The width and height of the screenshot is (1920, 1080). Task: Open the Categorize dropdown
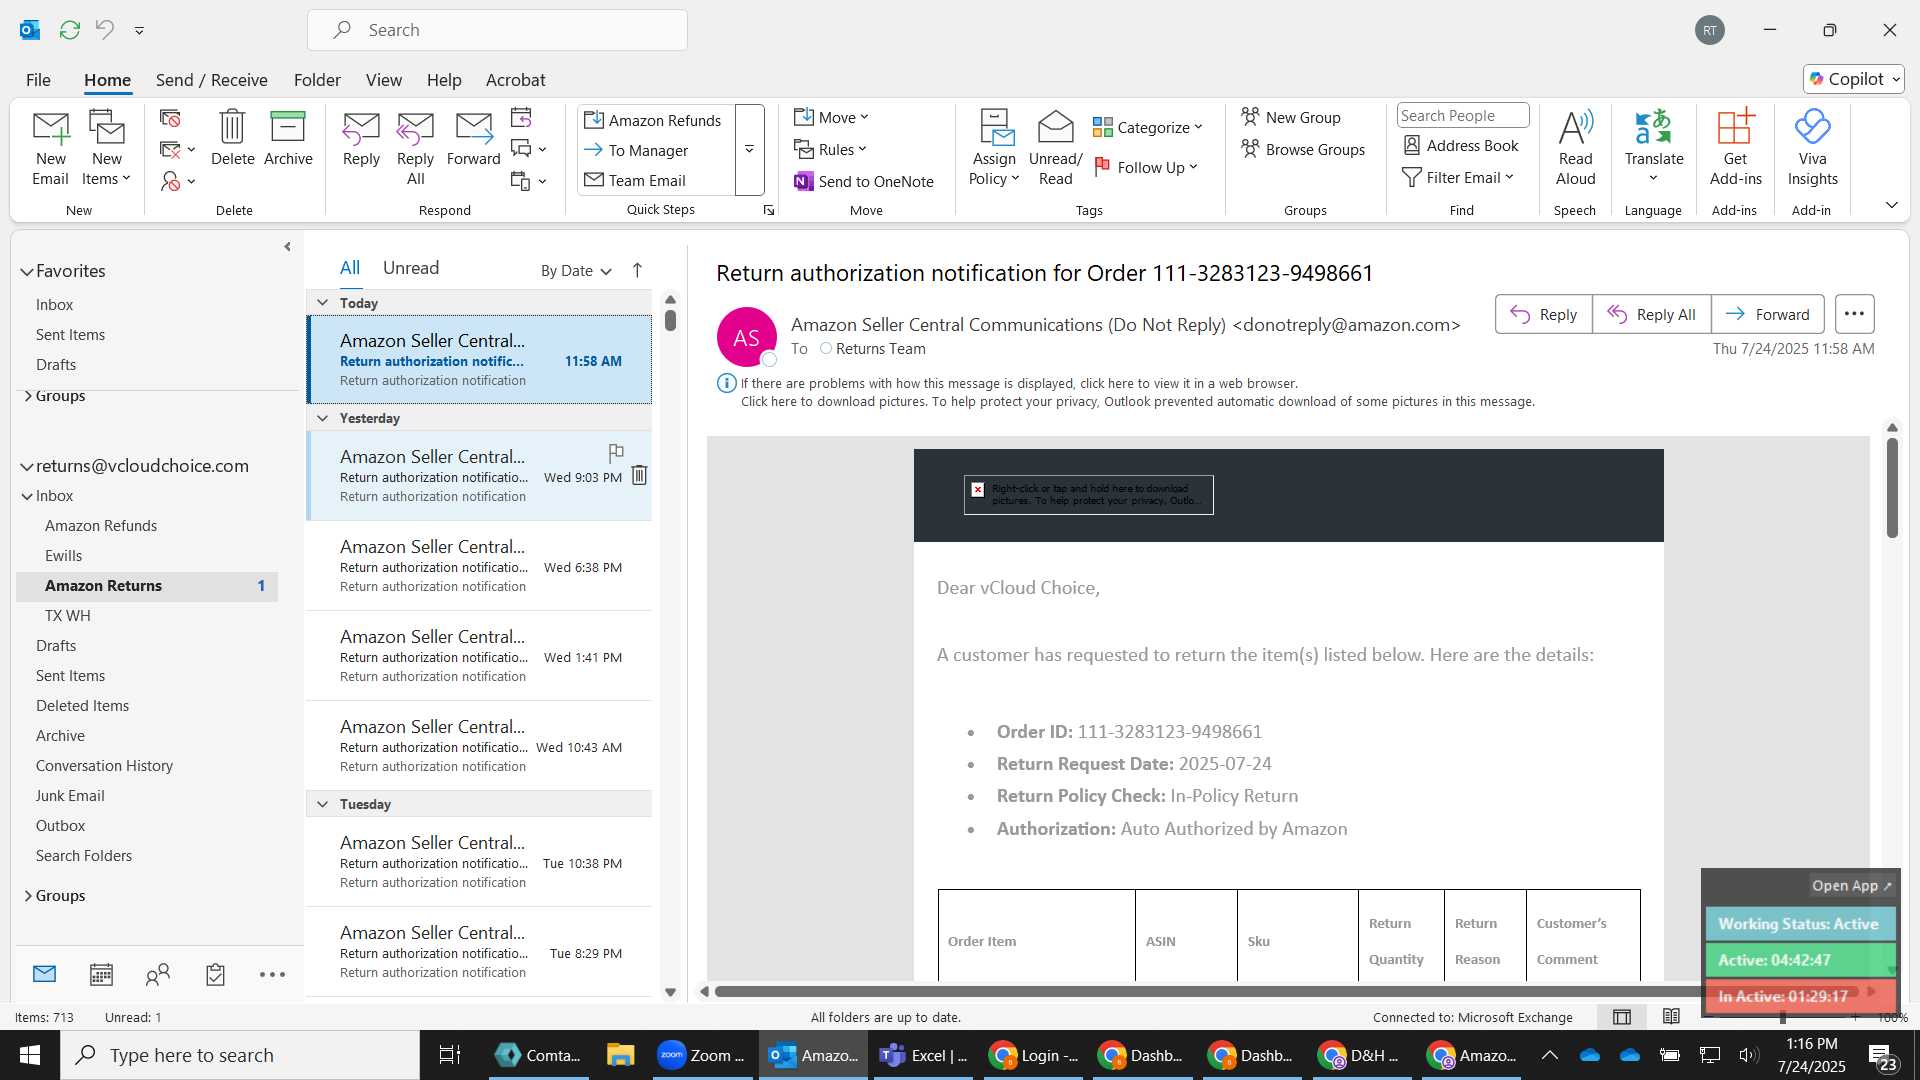(x=1148, y=127)
